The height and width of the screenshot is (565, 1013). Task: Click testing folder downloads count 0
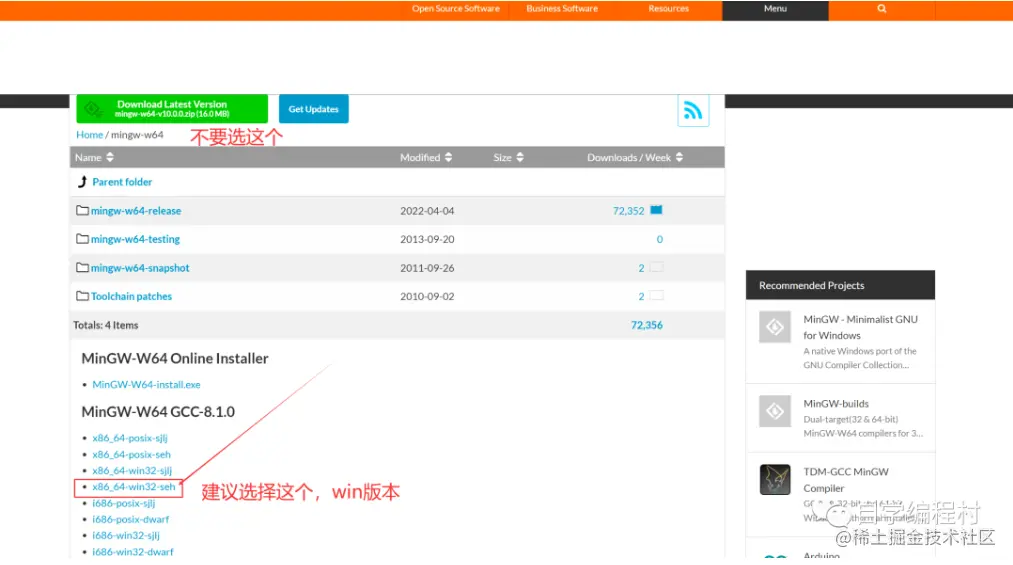point(660,239)
